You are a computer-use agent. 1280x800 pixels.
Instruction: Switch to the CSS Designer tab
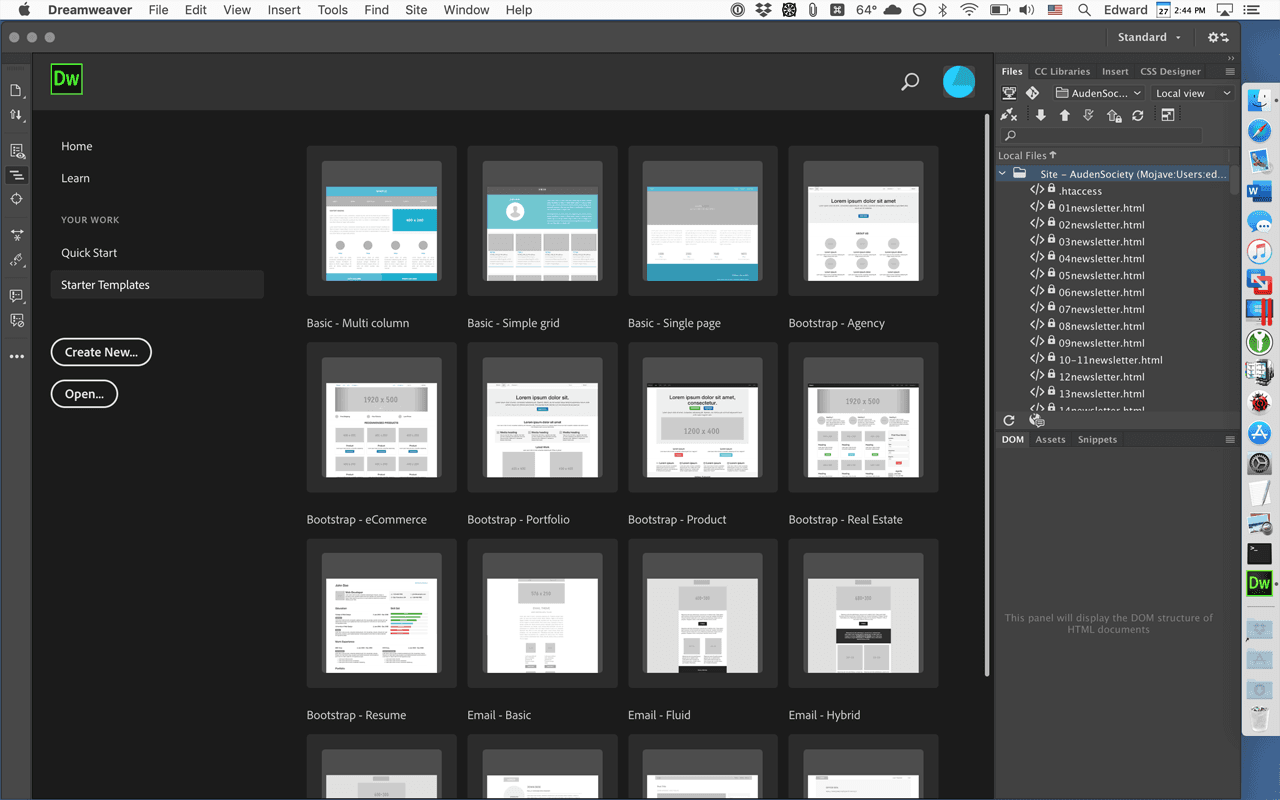[x=1170, y=72]
